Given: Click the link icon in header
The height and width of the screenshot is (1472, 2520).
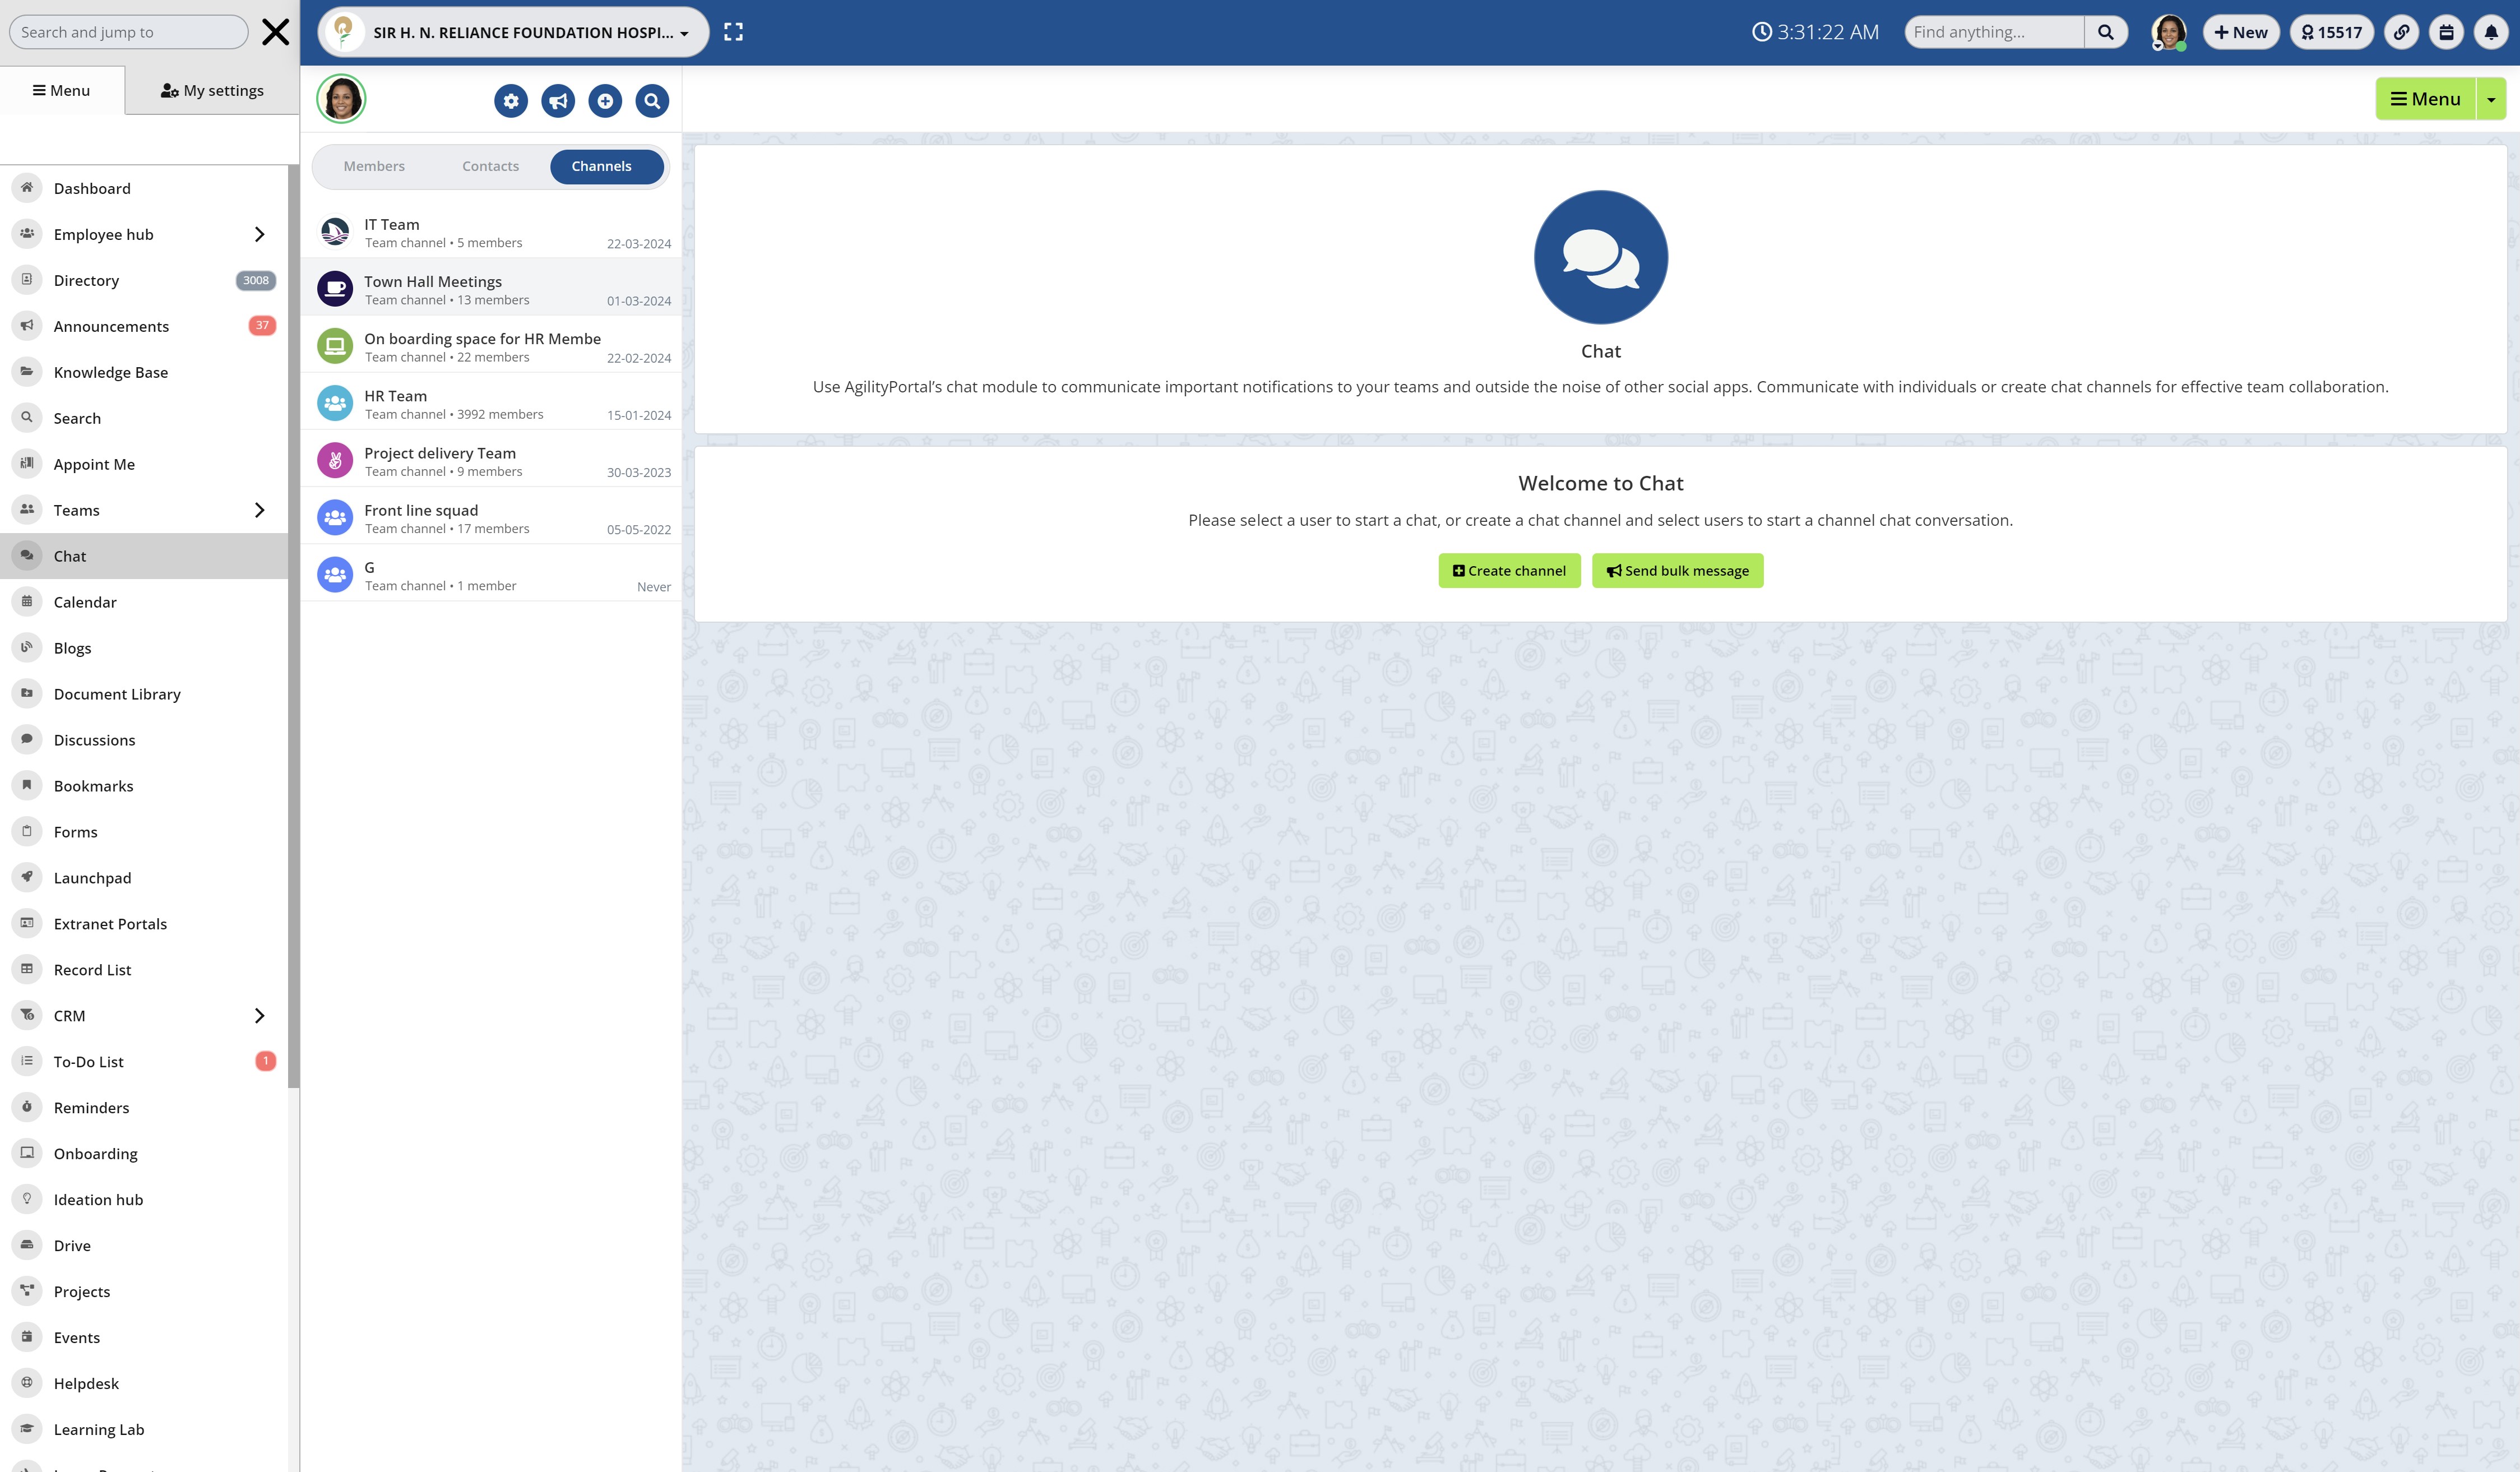Looking at the screenshot, I should click(x=2401, y=32).
